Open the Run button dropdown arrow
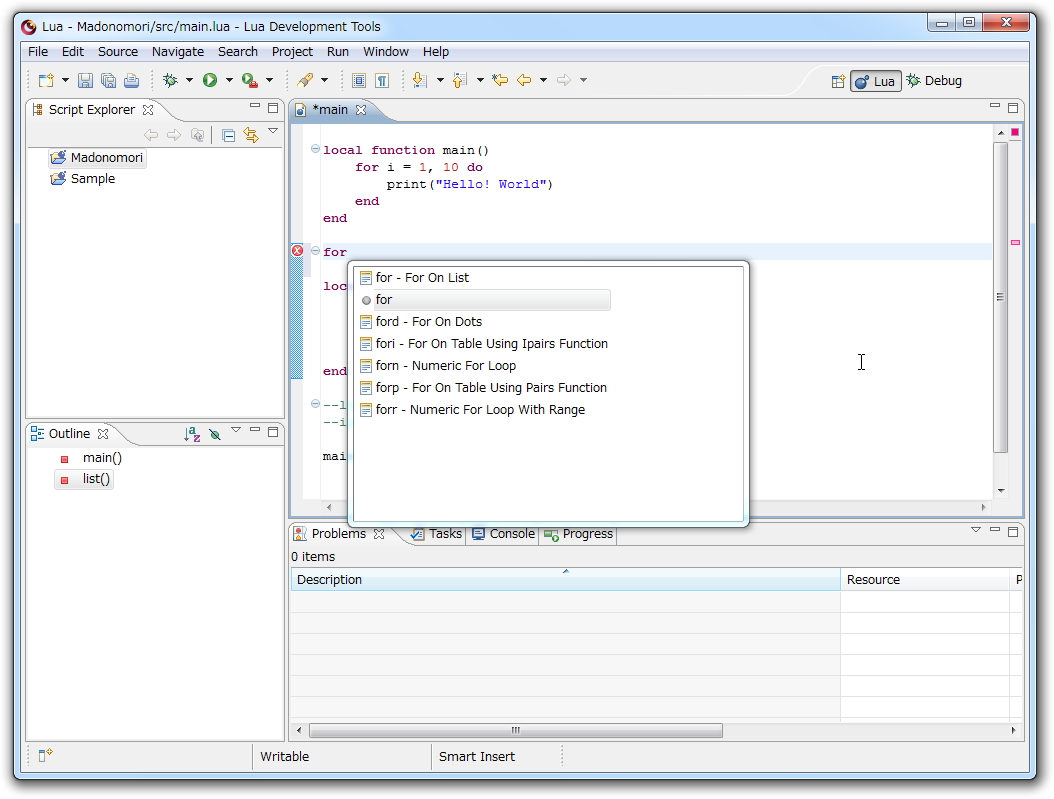 pyautogui.click(x=229, y=81)
